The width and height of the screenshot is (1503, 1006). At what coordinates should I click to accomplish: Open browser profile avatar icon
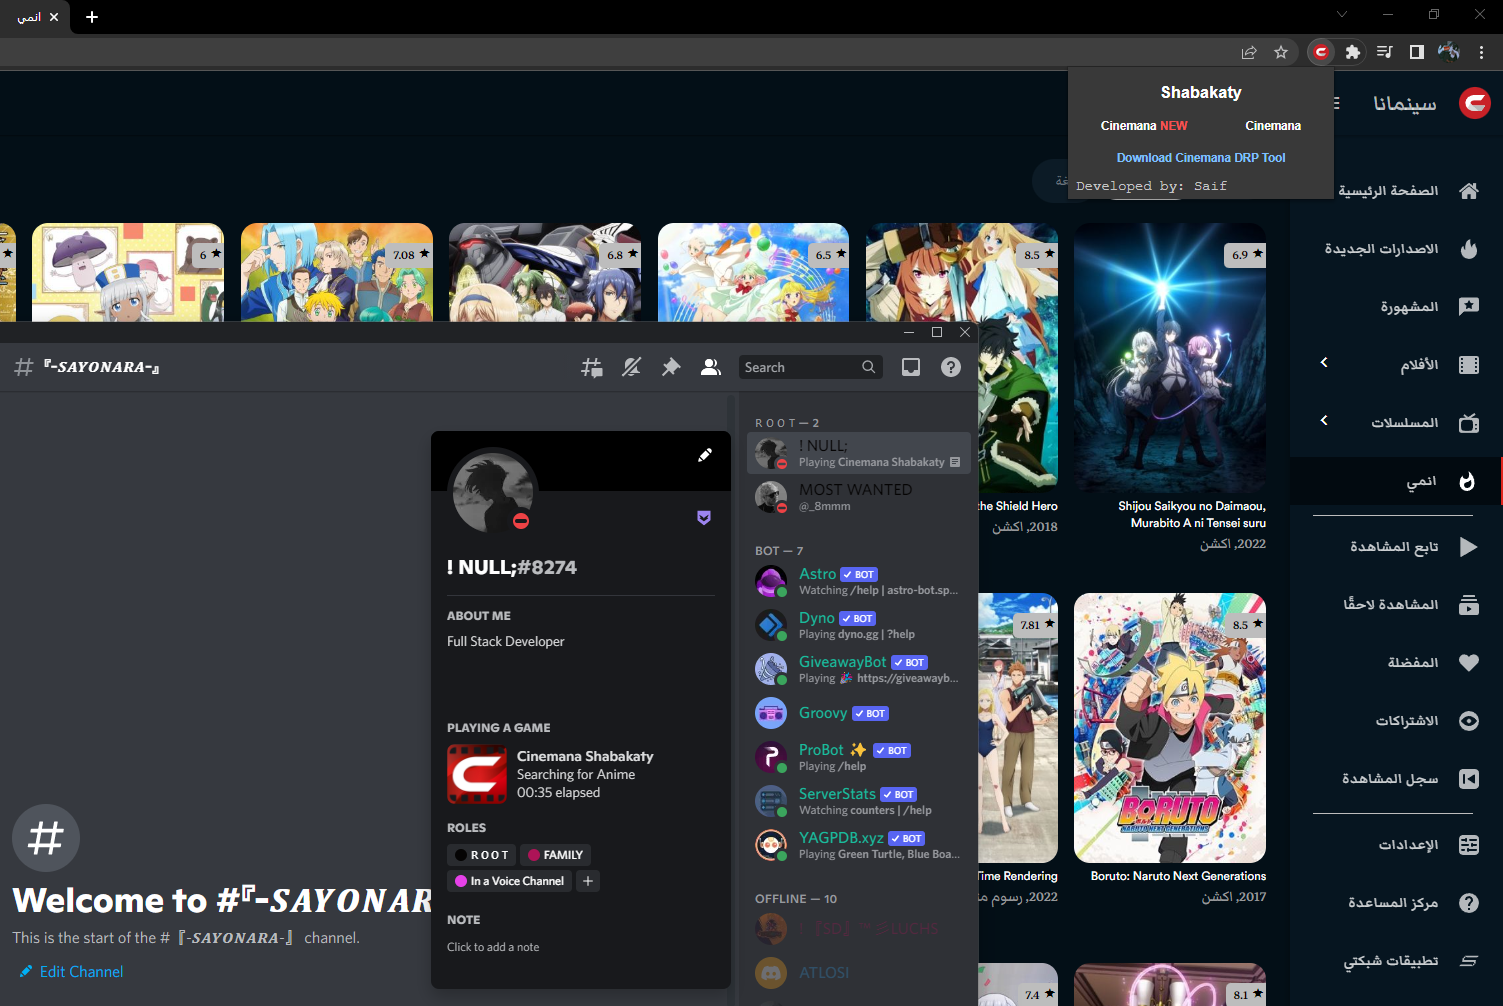[1449, 52]
